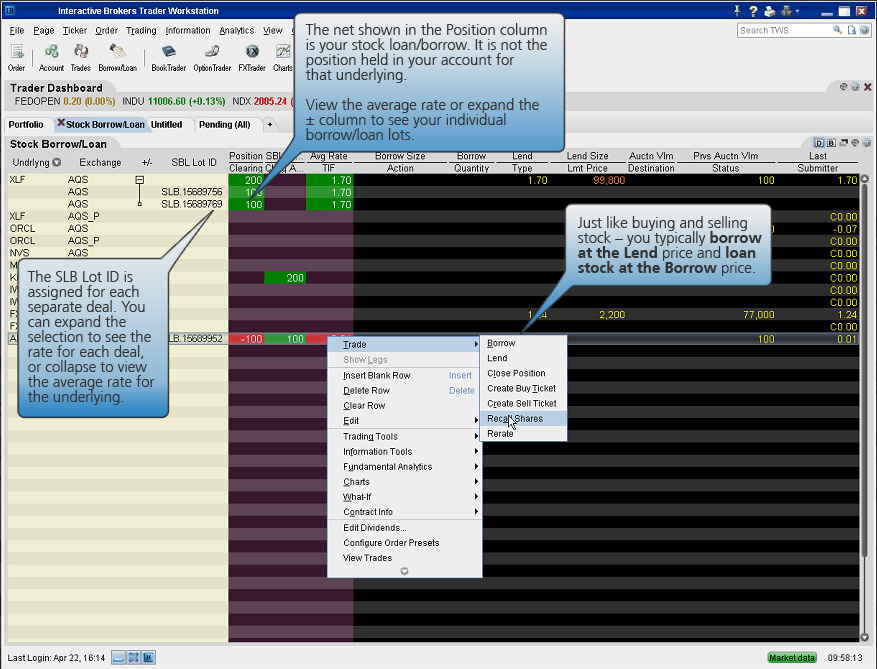Open the Order menu

click(x=106, y=30)
